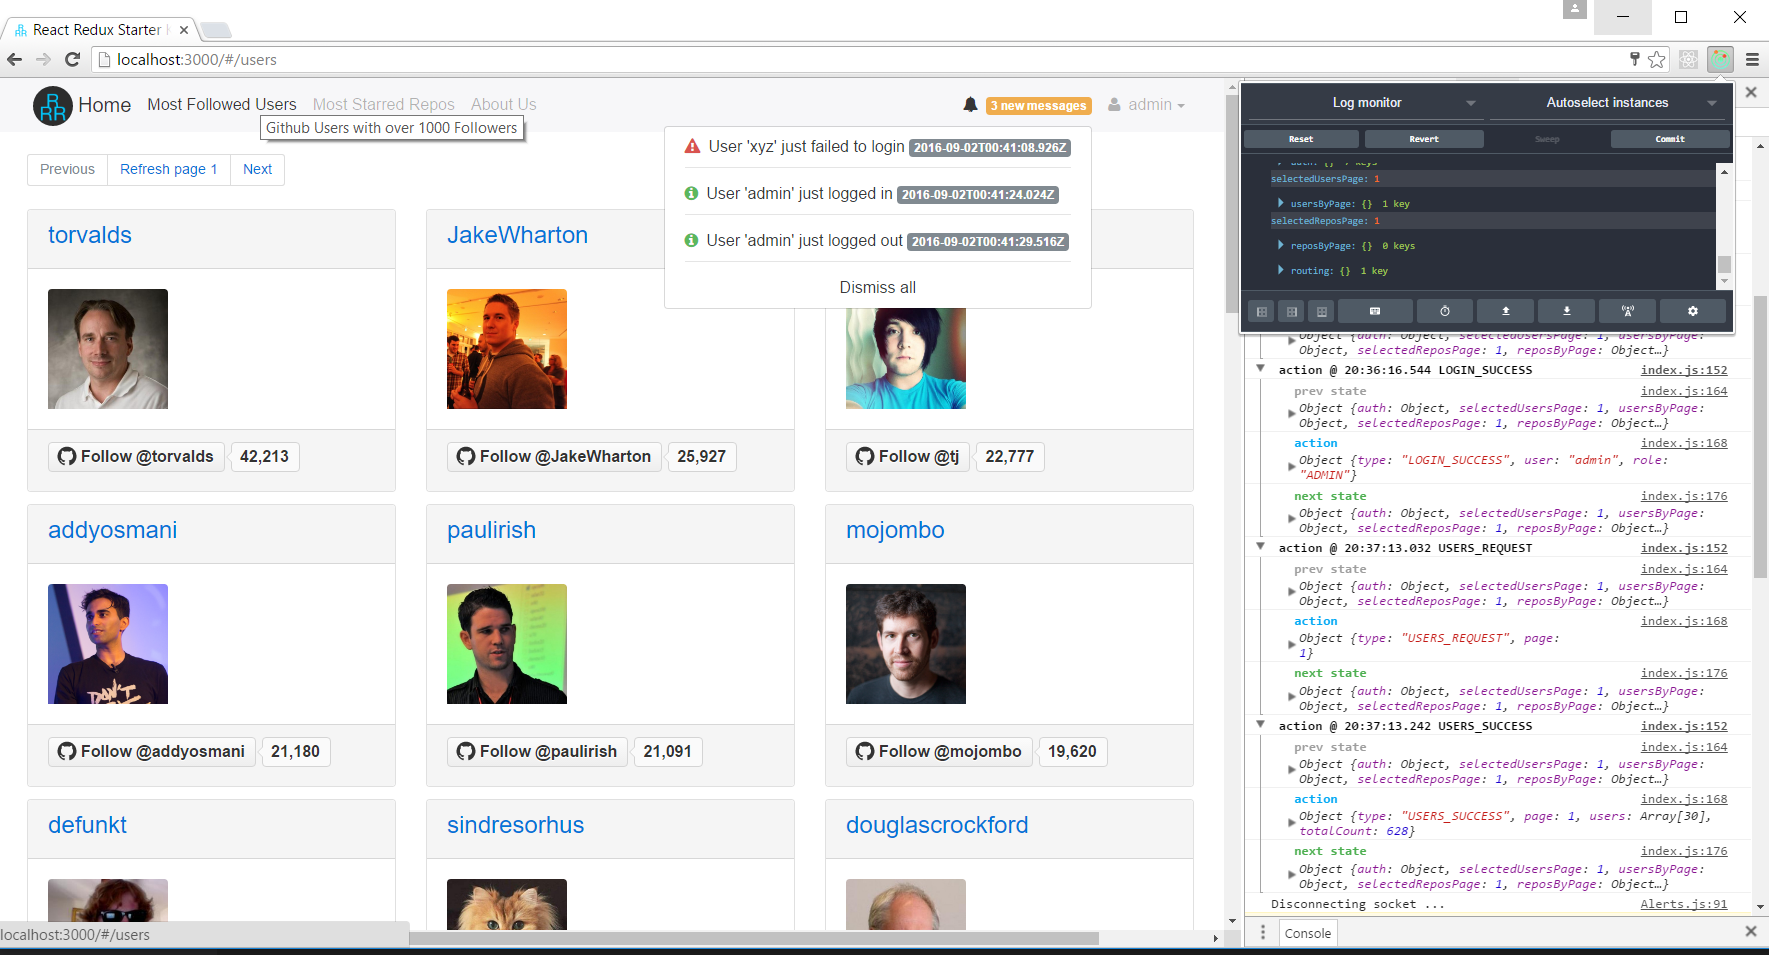Click the Chrome profile avatar button
1769x955 pixels.
point(1575,9)
